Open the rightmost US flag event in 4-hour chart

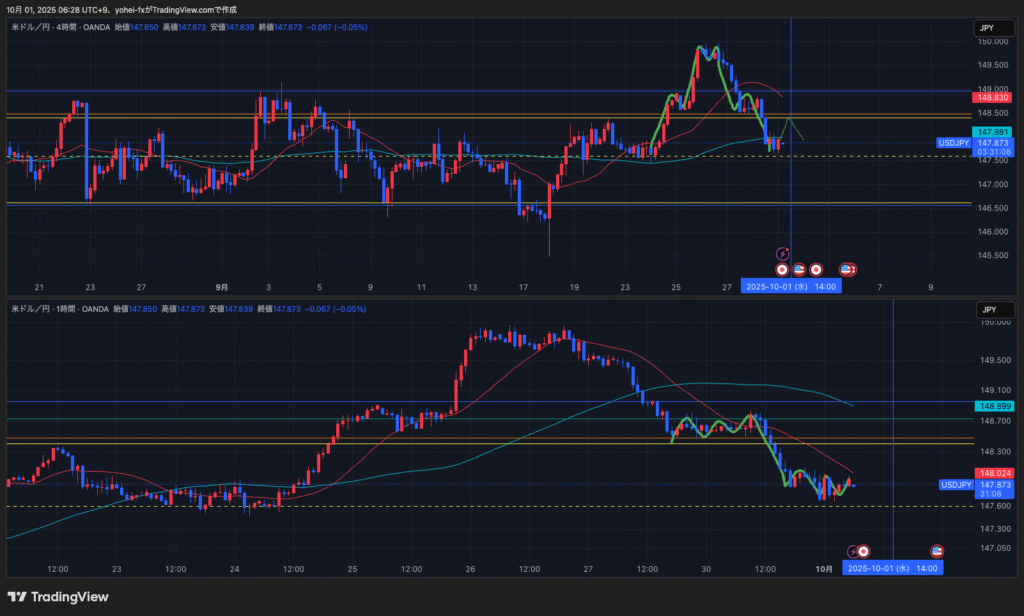pos(847,269)
